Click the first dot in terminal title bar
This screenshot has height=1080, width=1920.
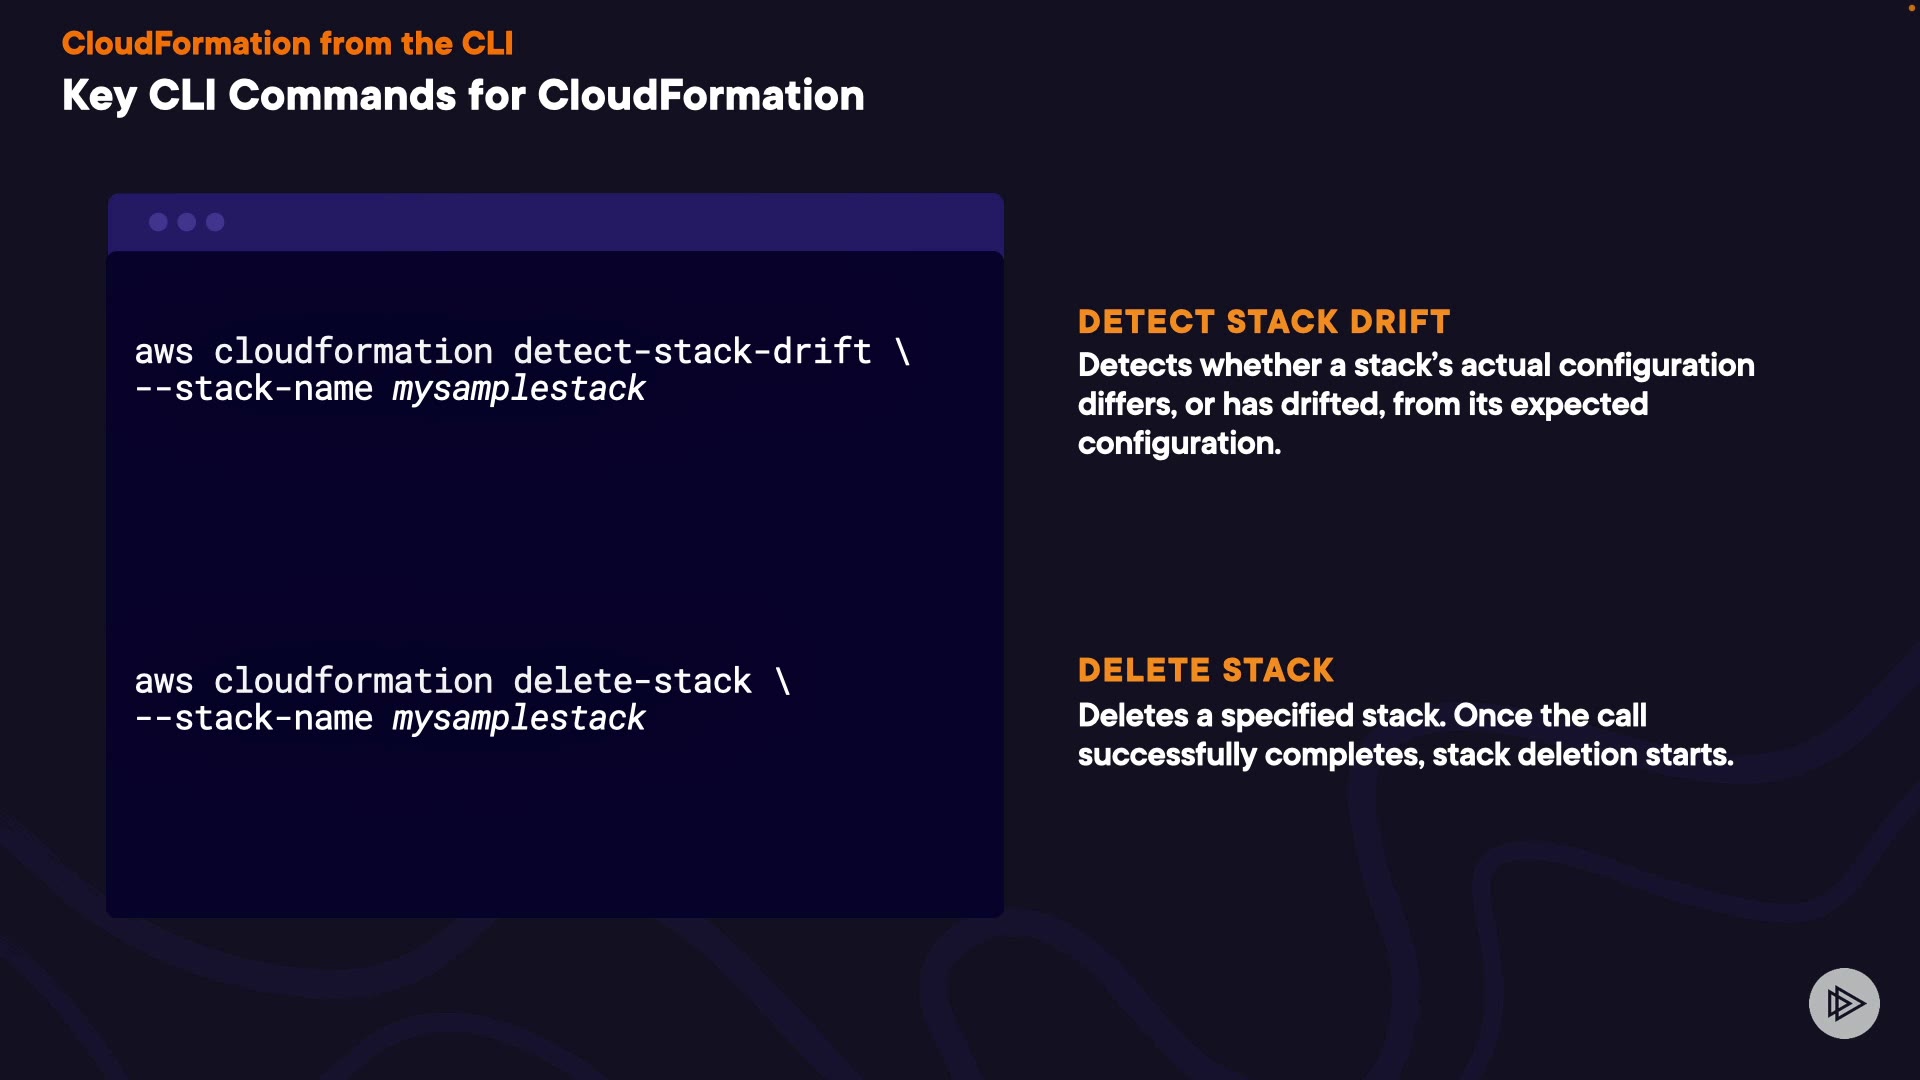click(158, 222)
